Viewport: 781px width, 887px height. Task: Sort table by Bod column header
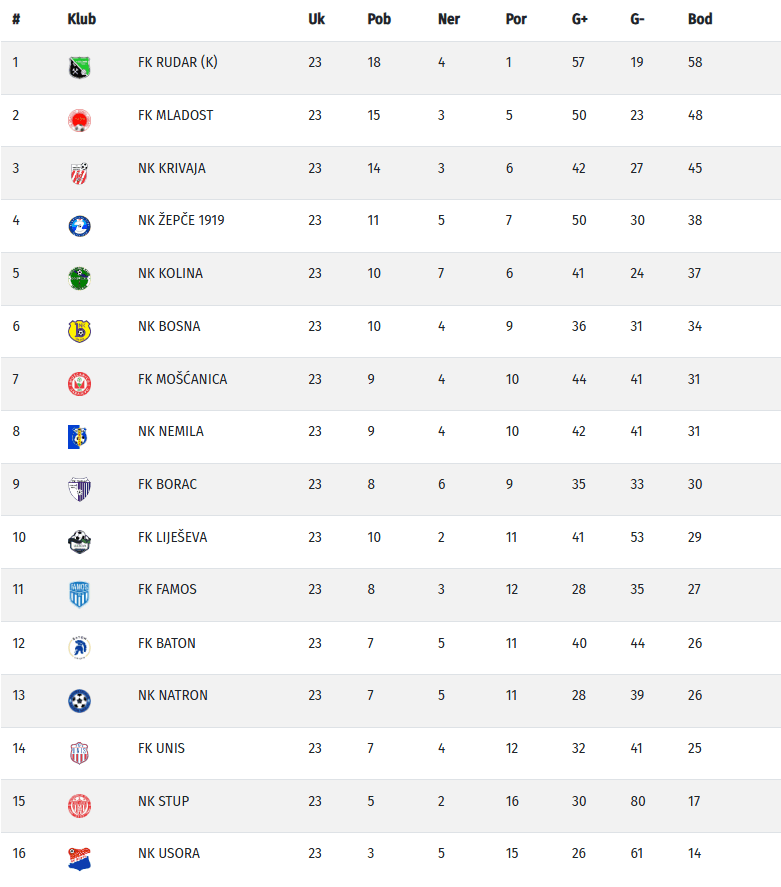pyautogui.click(x=700, y=19)
